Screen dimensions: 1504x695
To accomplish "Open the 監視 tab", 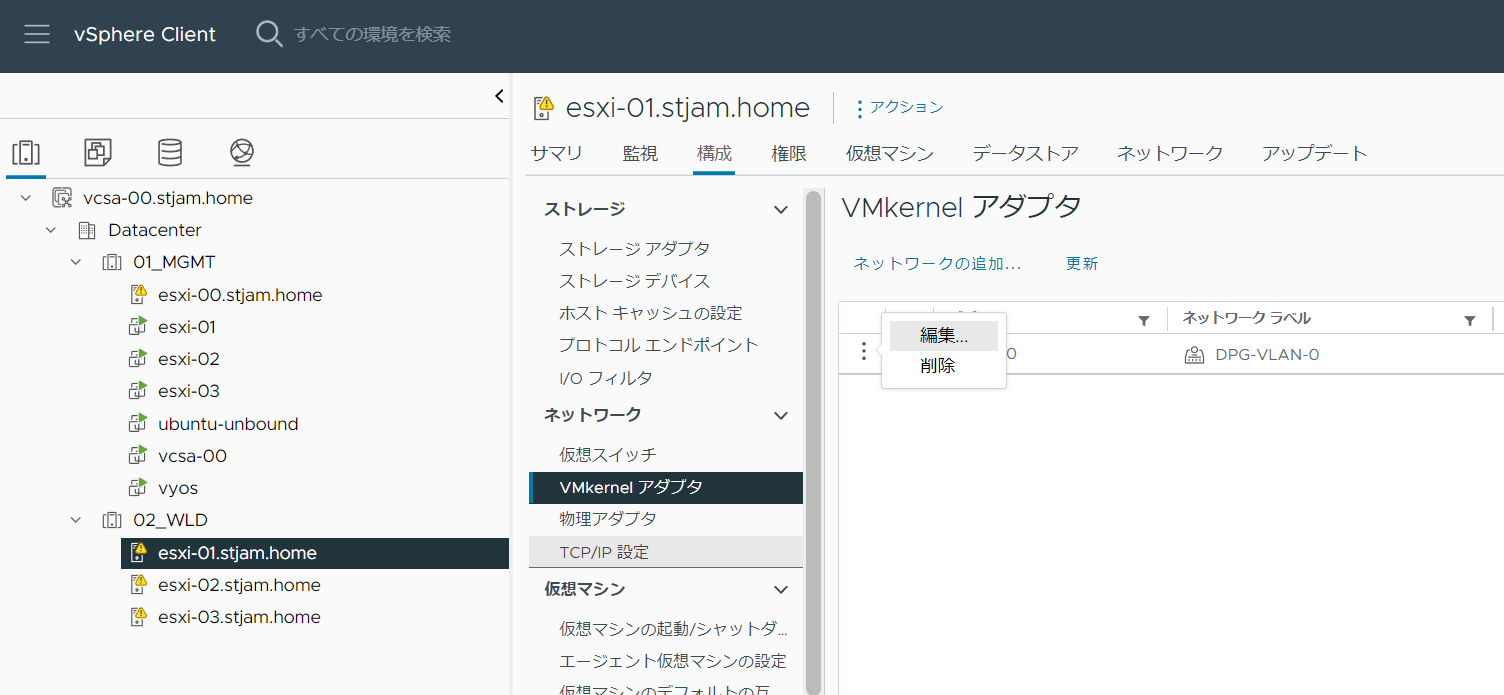I will click(640, 153).
